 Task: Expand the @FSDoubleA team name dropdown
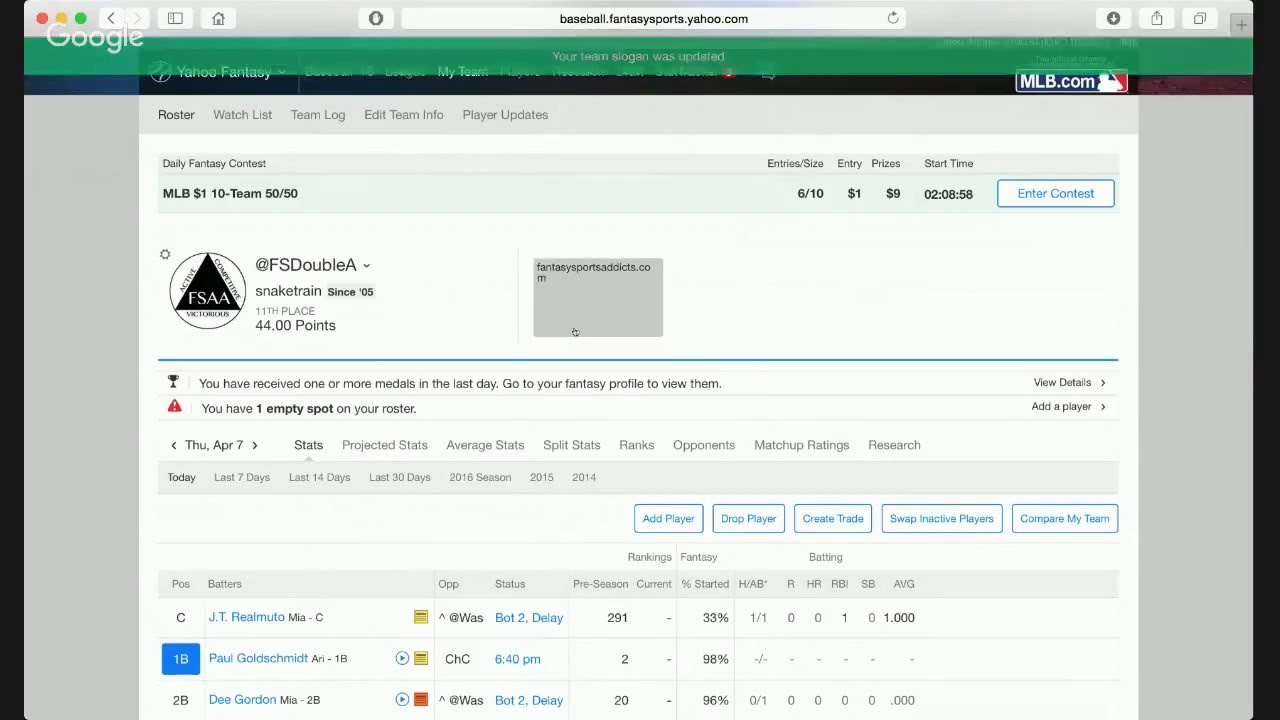(366, 266)
